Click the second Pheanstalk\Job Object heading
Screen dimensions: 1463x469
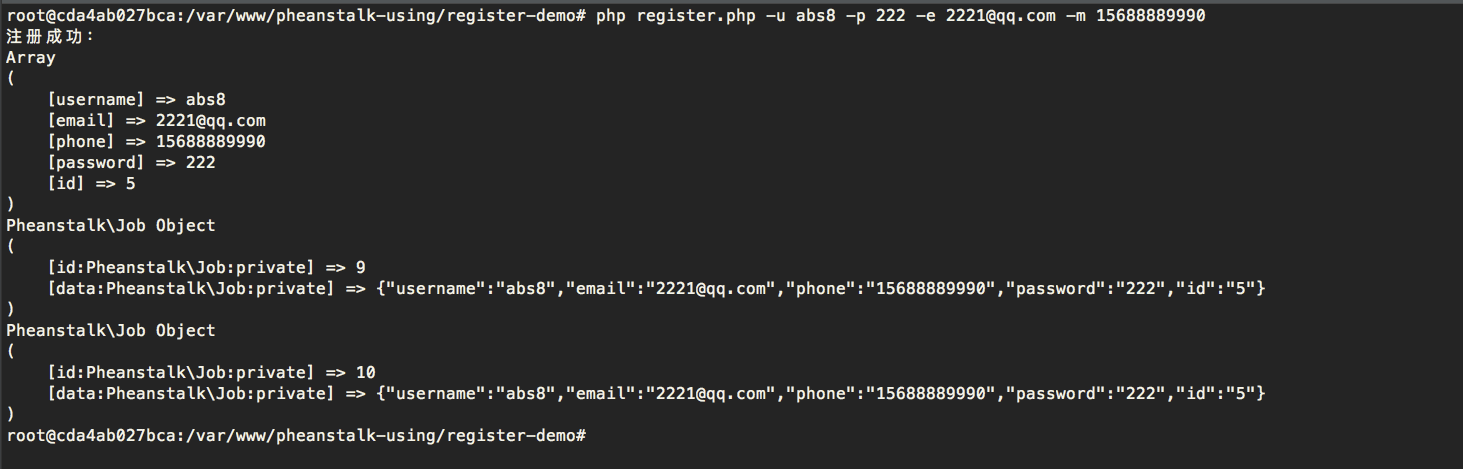(x=111, y=331)
